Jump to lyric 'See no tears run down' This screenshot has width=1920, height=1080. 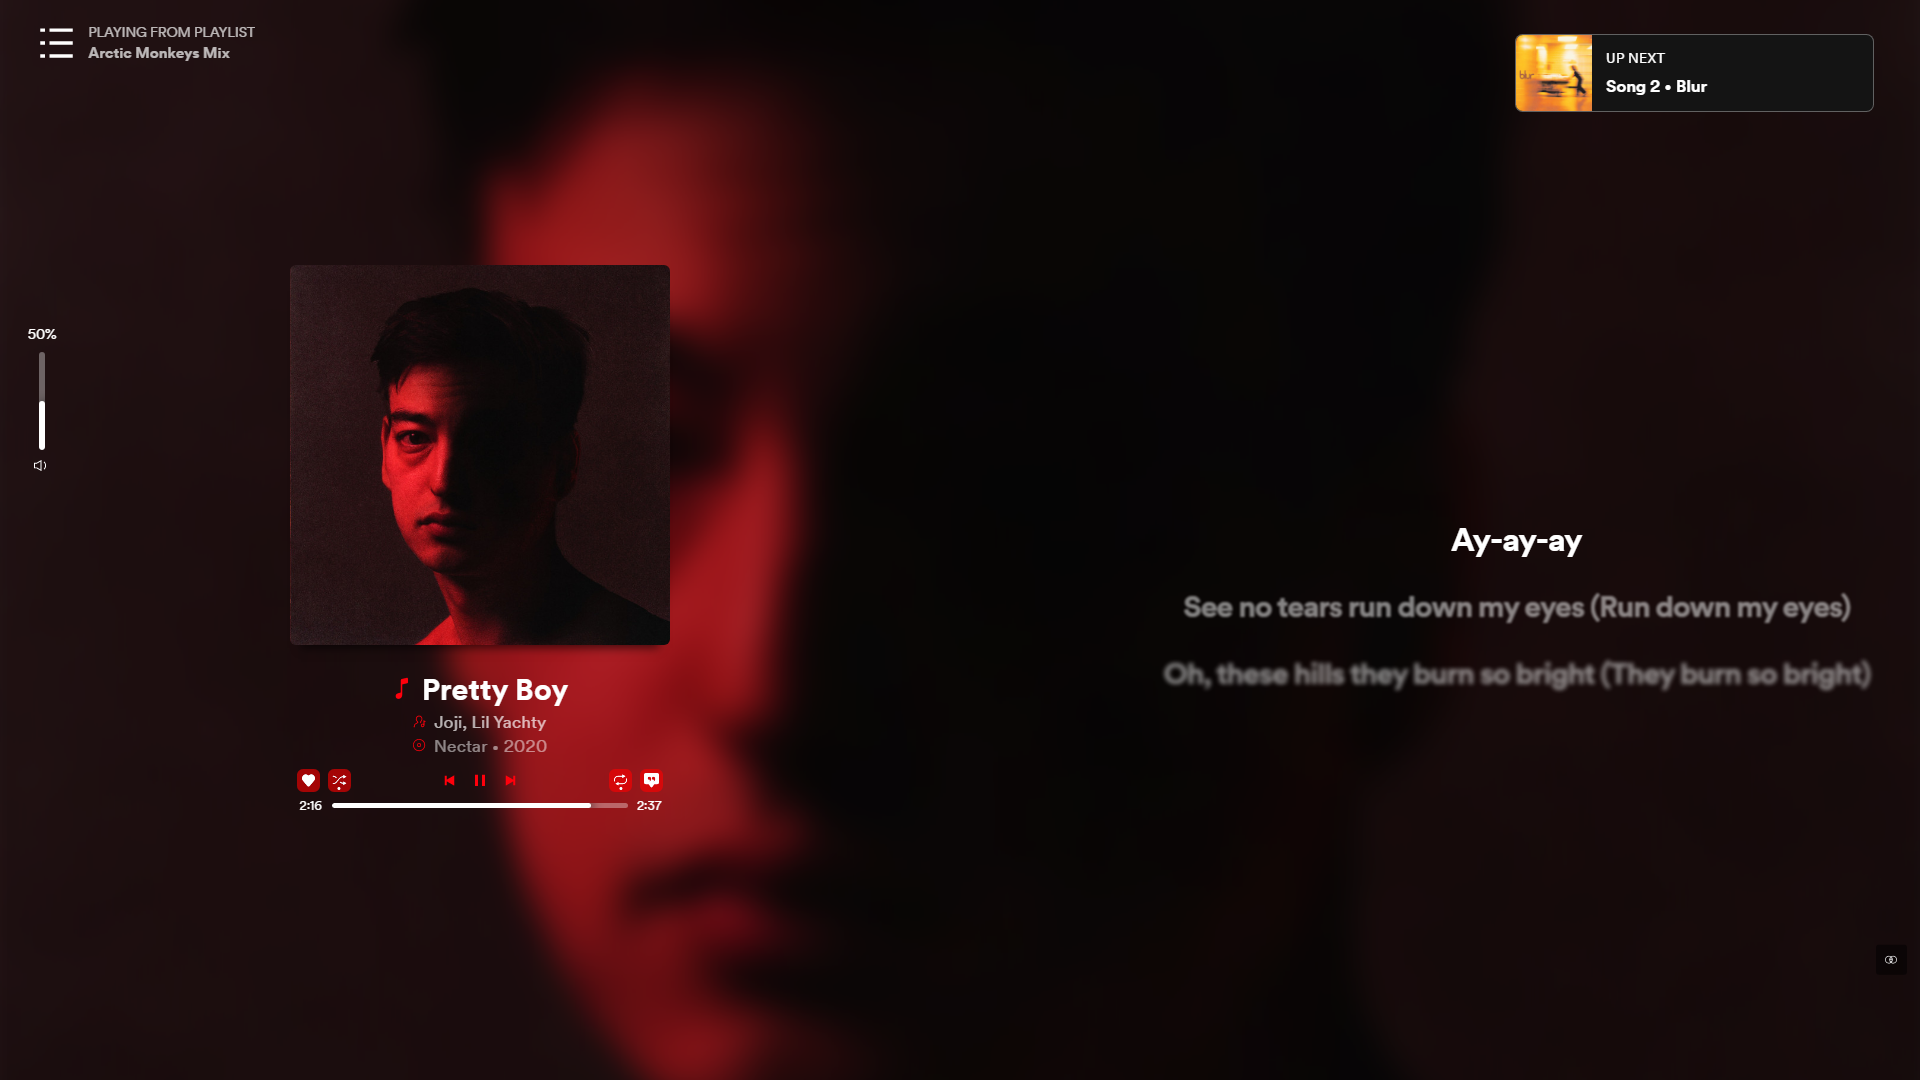[1516, 607]
